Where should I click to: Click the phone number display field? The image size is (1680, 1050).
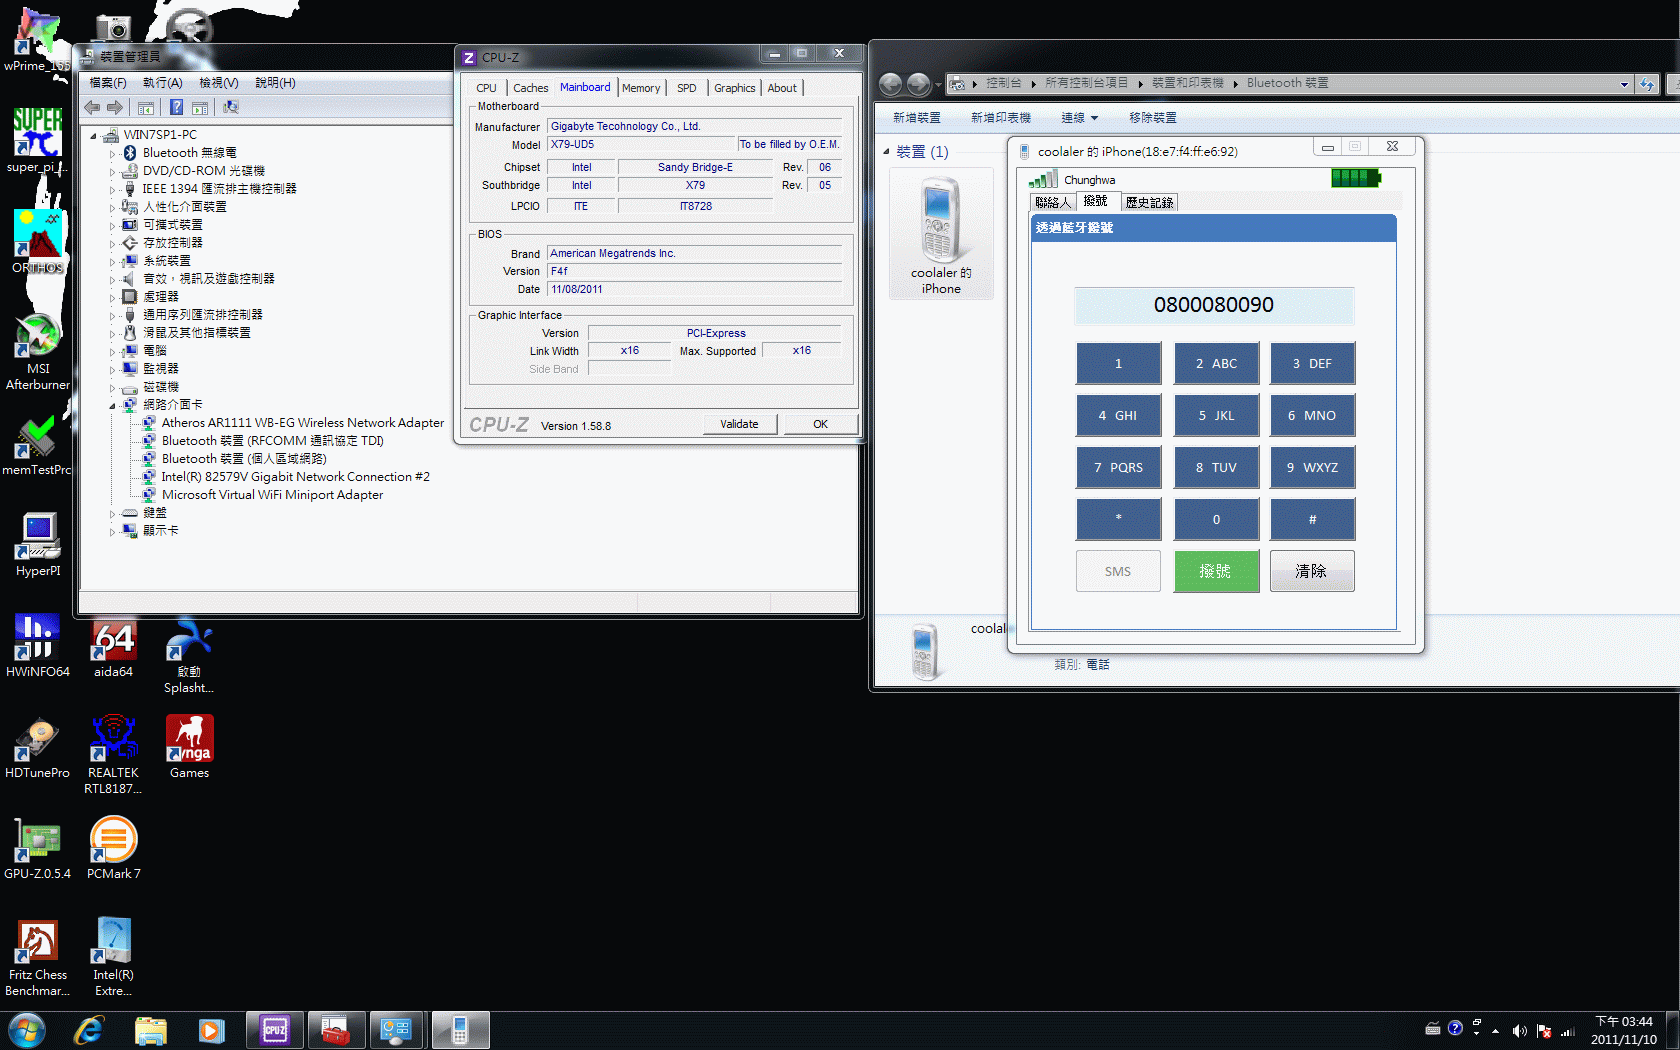(x=1214, y=305)
